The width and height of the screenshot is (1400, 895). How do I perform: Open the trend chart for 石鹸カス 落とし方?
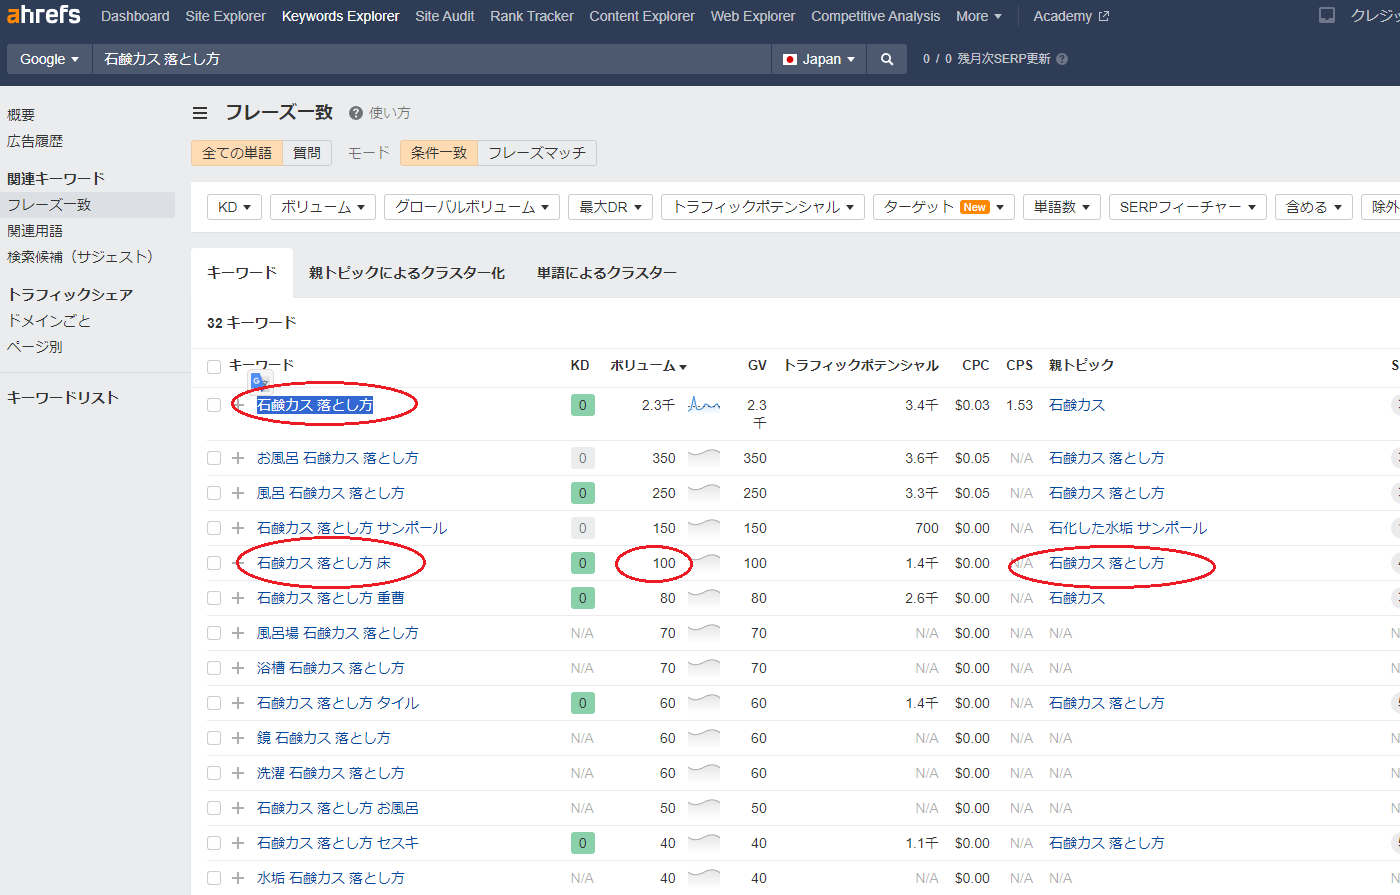(704, 405)
